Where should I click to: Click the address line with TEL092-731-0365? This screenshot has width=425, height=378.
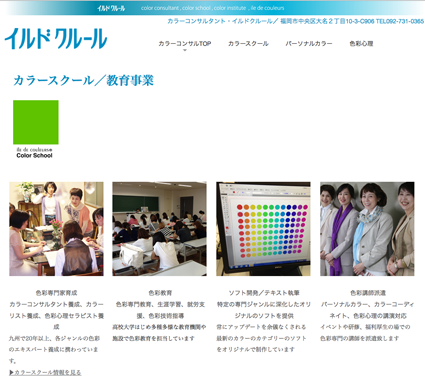click(296, 21)
